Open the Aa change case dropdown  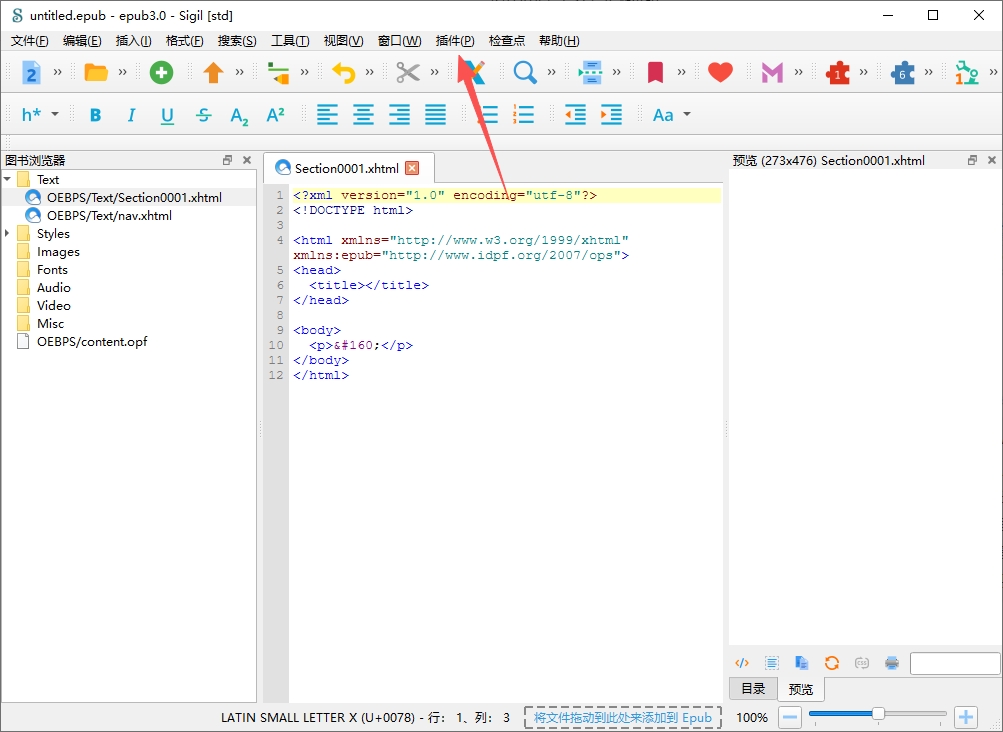(671, 115)
